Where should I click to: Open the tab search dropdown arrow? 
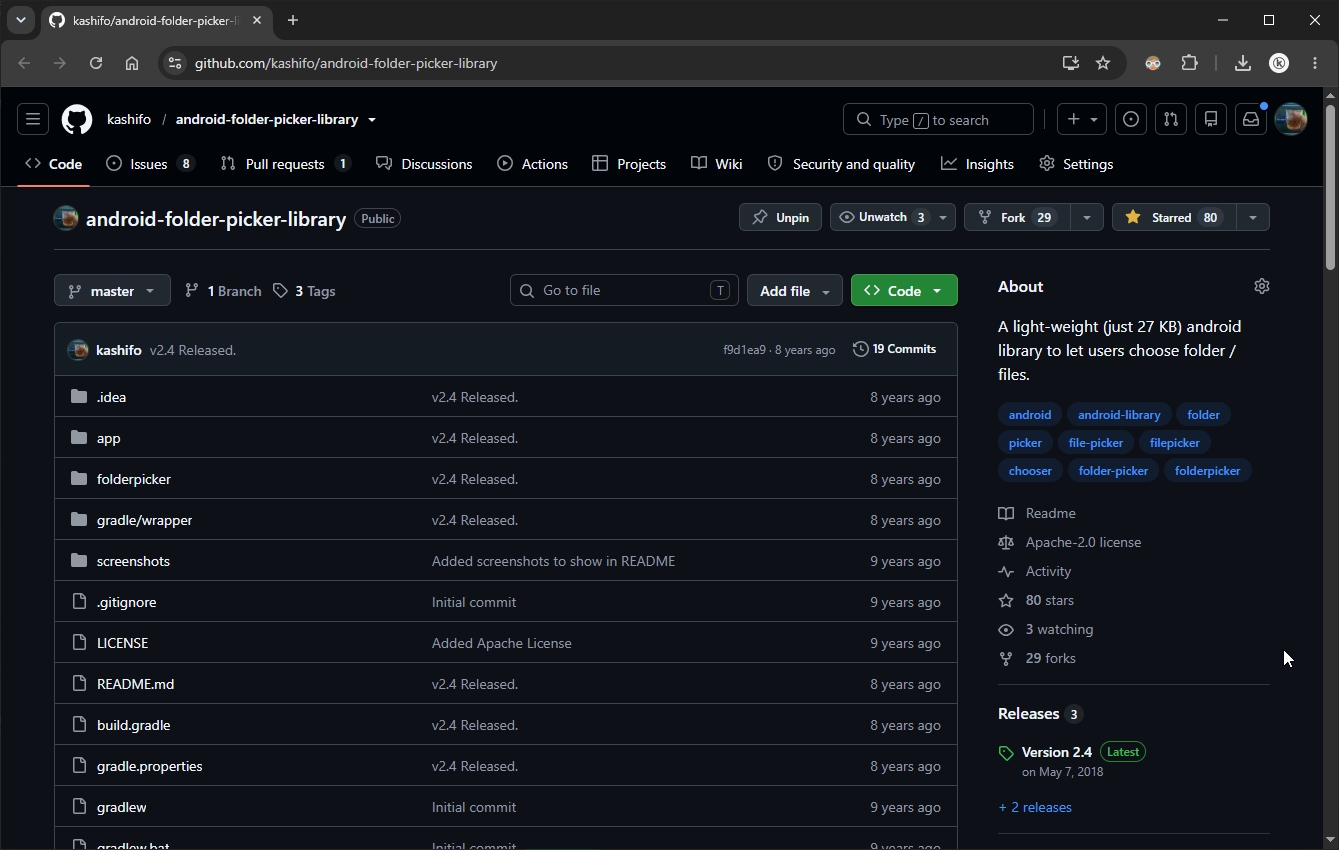pyautogui.click(x=20, y=20)
